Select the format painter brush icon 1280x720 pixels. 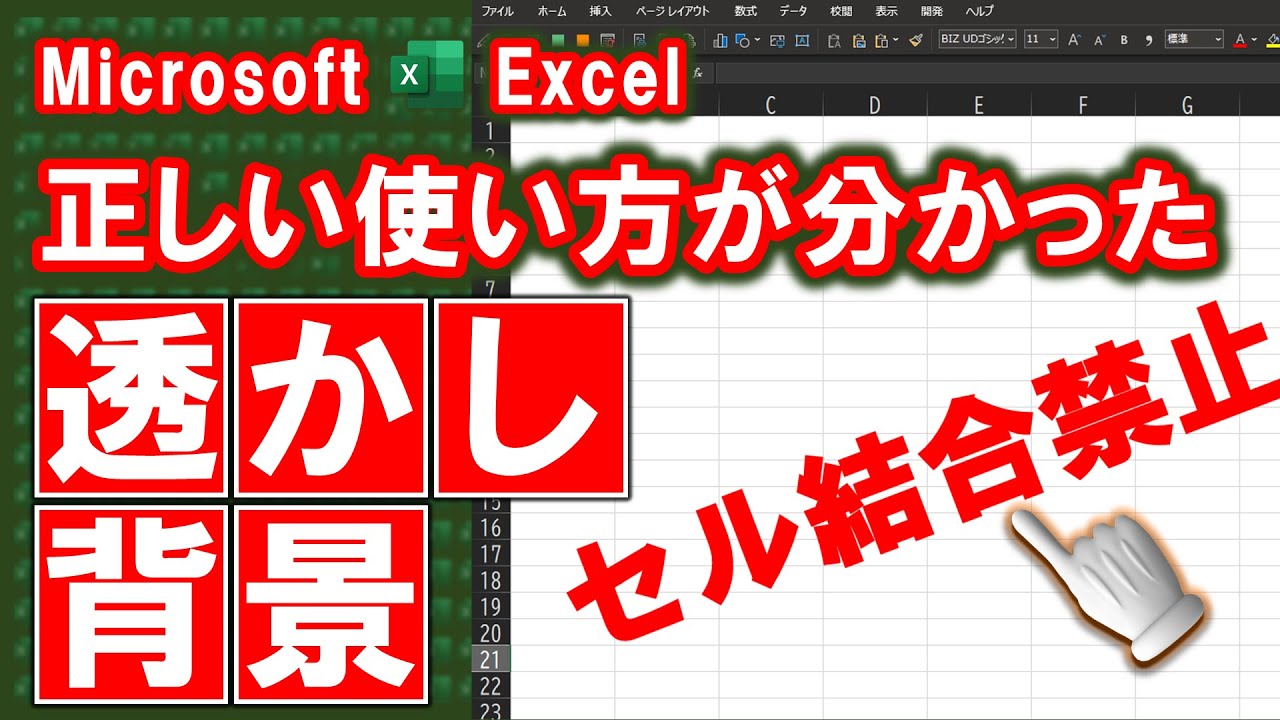[916, 40]
